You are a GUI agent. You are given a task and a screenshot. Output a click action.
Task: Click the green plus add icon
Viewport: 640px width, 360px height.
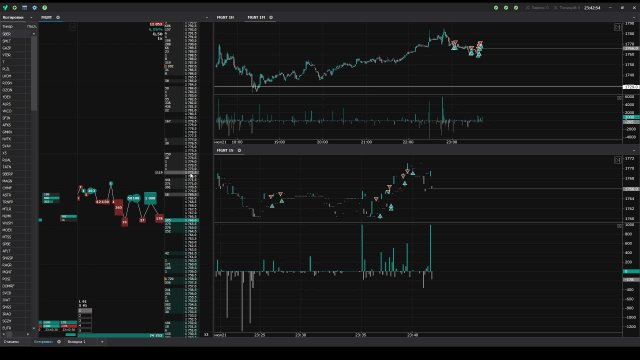[x=15, y=7]
